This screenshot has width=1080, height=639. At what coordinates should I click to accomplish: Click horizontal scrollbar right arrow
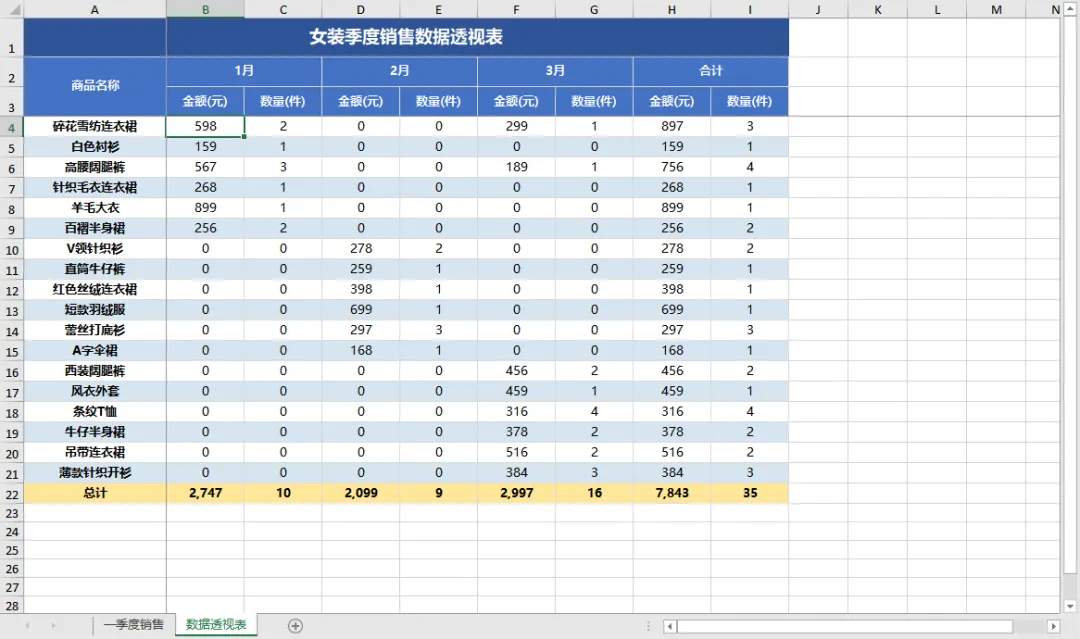[1053, 626]
